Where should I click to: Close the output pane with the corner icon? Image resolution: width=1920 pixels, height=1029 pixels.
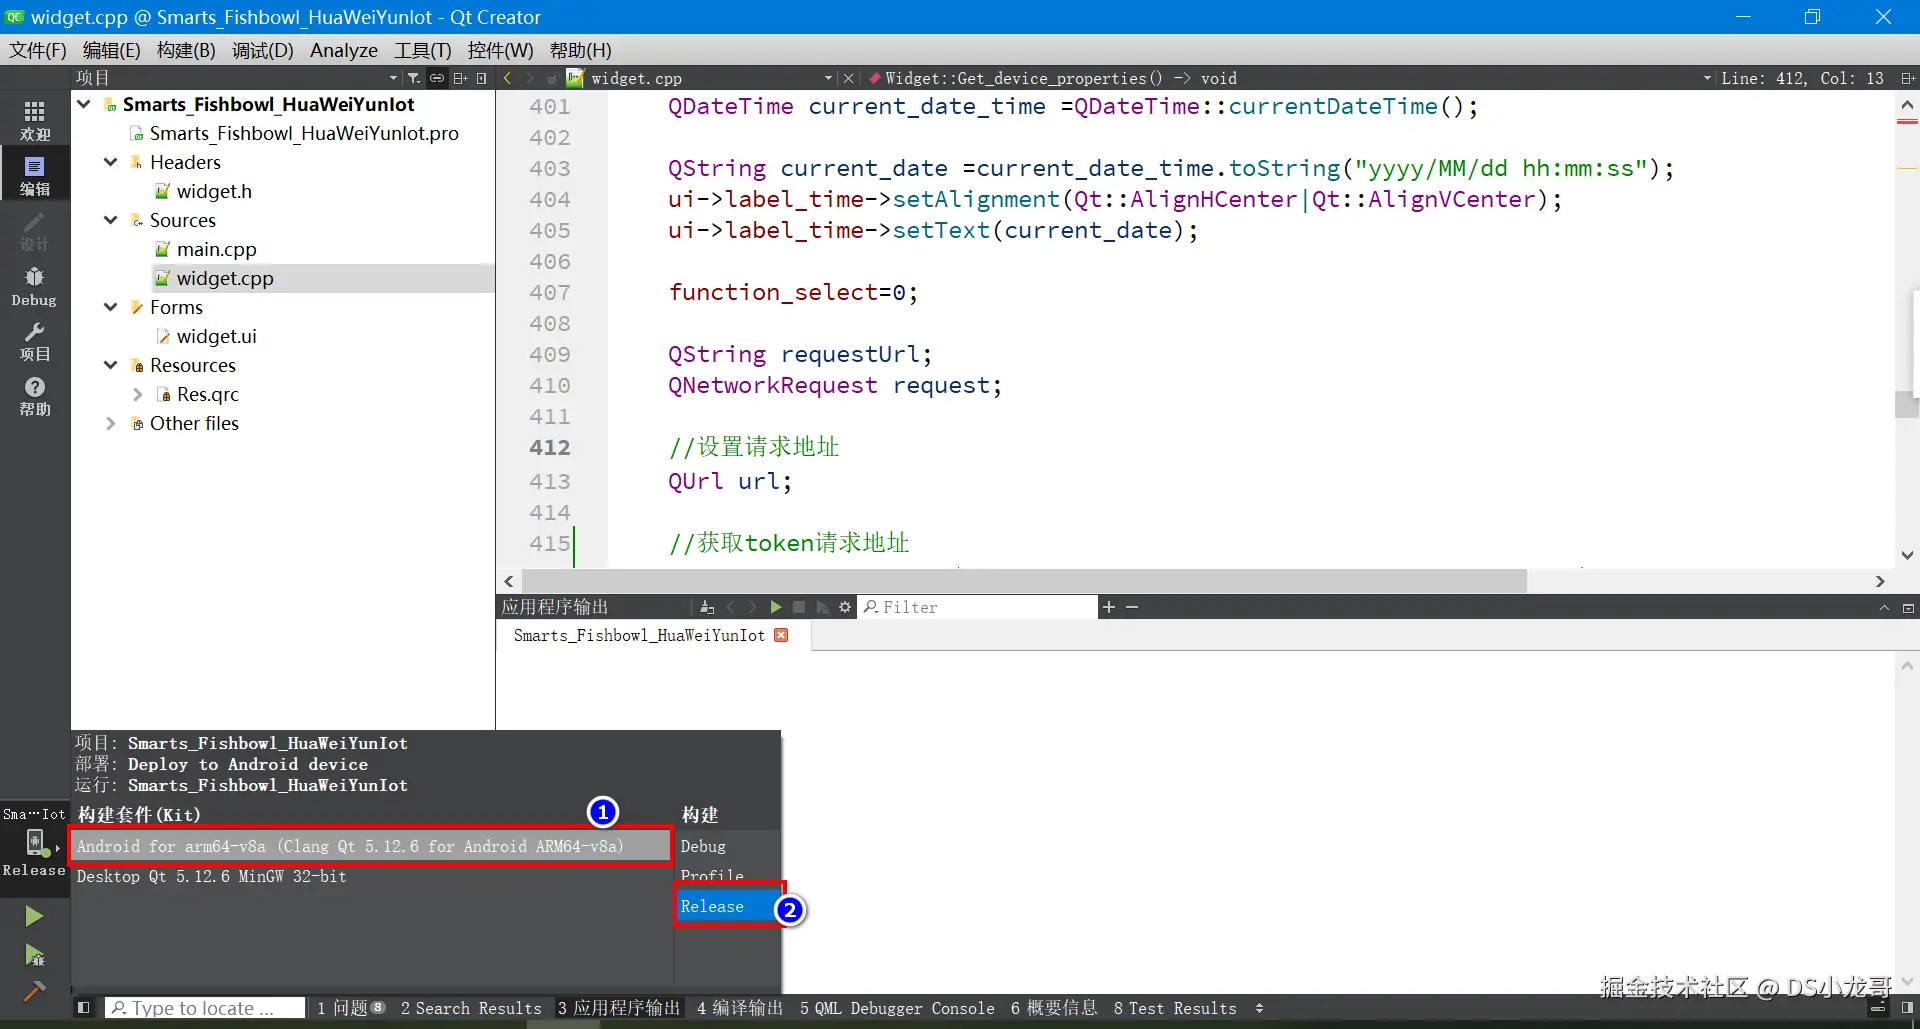[1908, 607]
